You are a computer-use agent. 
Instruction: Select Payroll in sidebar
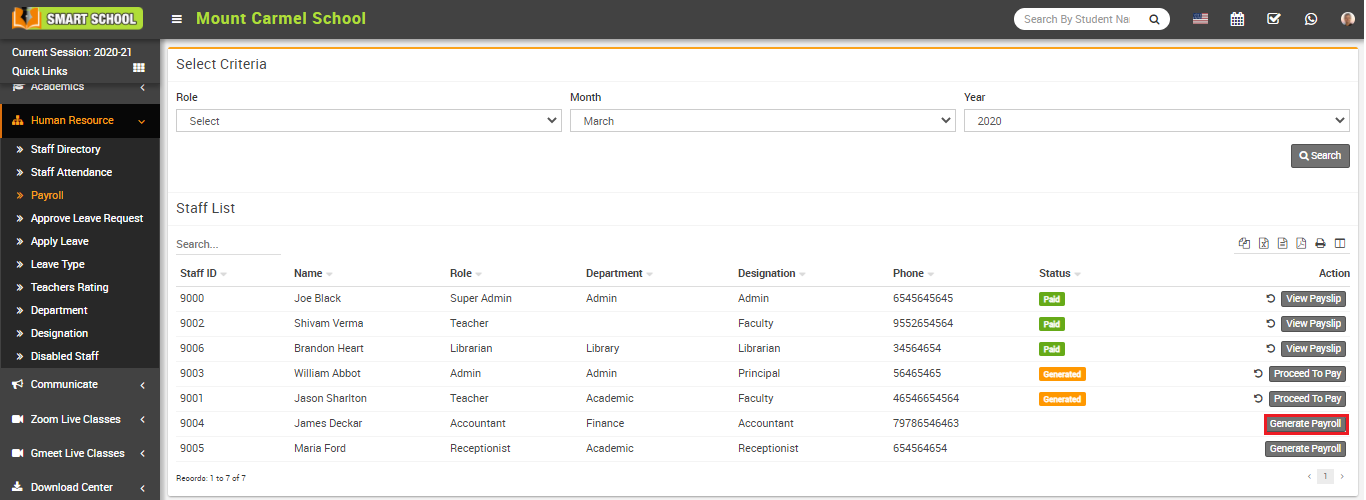pos(47,195)
